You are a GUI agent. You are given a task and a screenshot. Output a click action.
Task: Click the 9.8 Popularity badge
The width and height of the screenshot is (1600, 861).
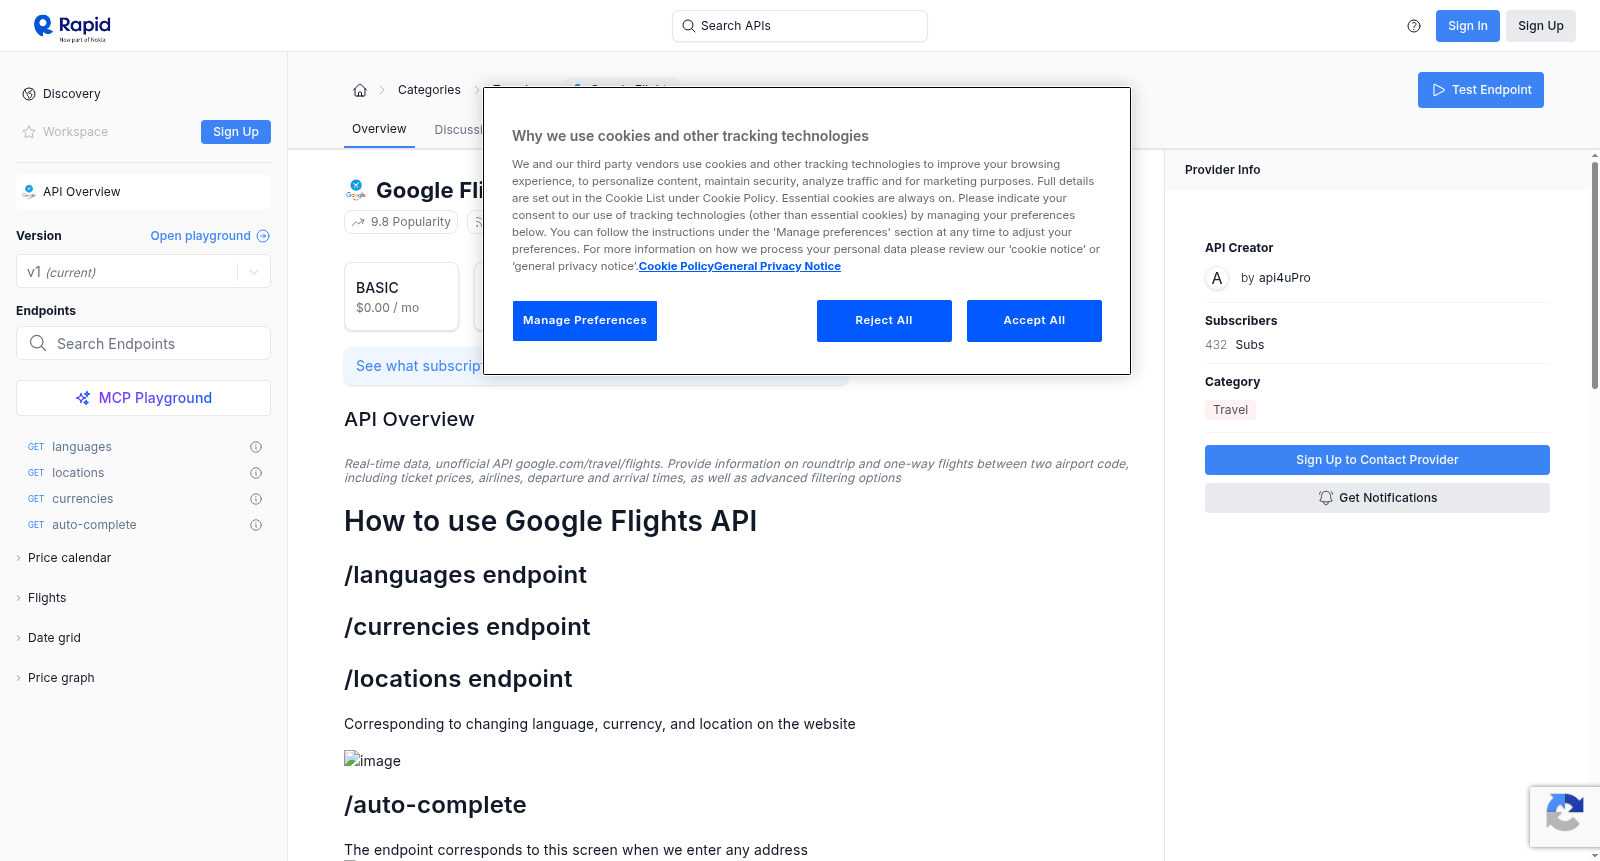401,222
